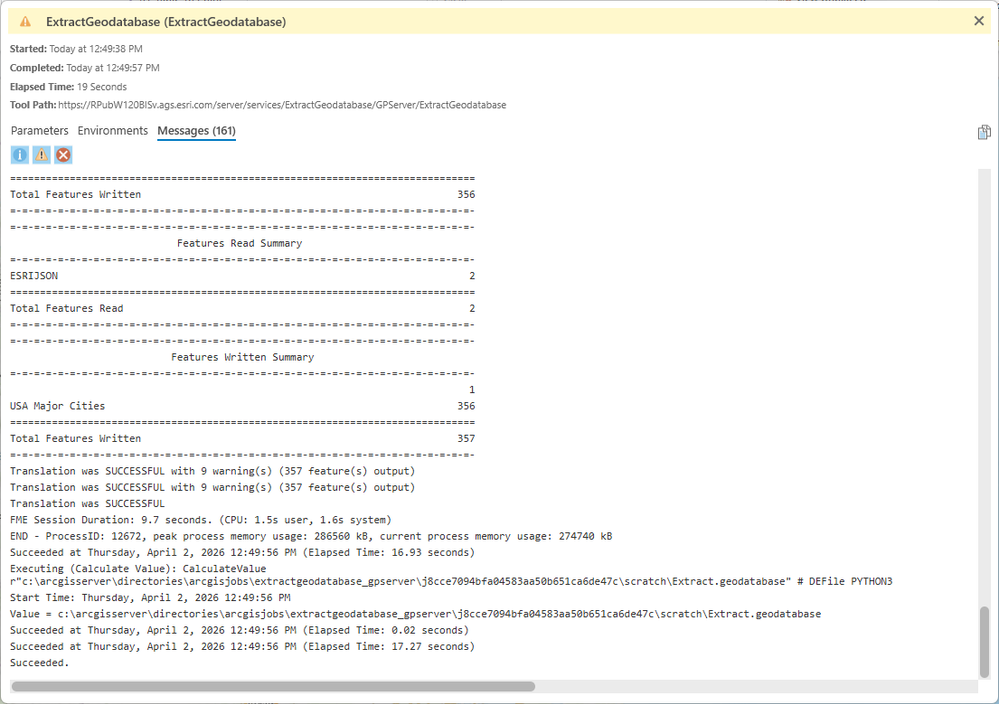Viewport: 999px width, 704px height.
Task: Switch to the Environments tab
Action: point(113,131)
